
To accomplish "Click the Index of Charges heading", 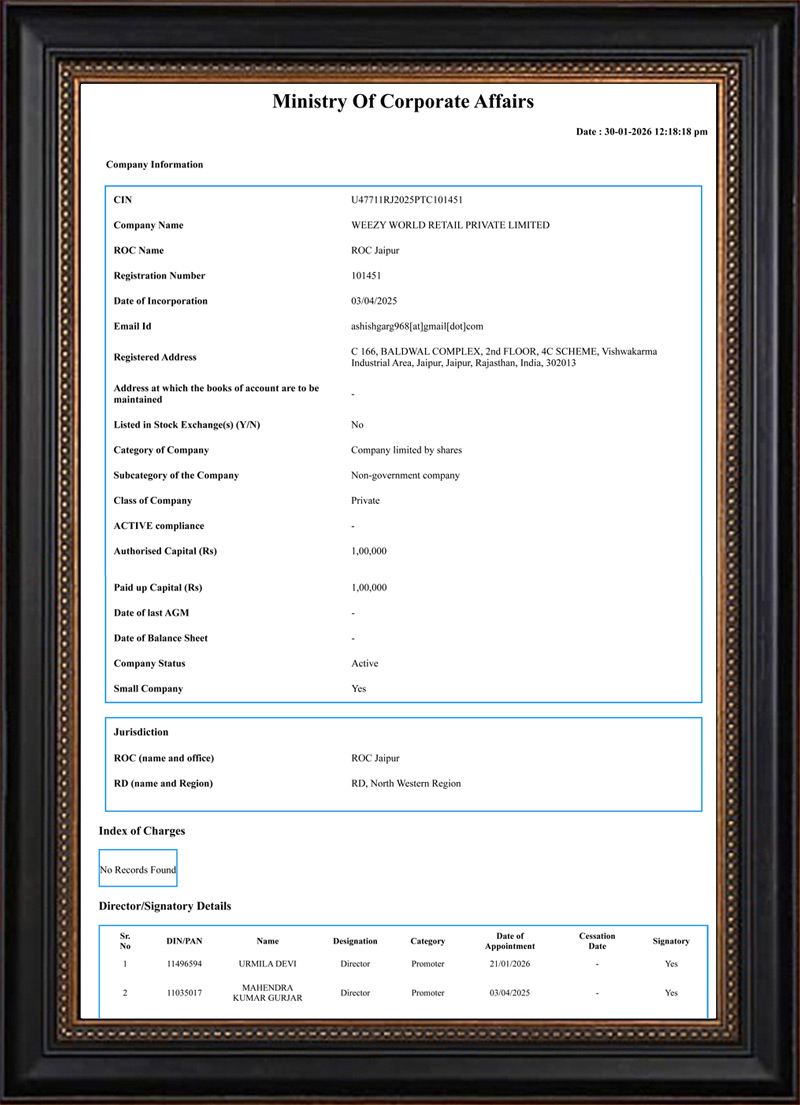I will click(142, 831).
